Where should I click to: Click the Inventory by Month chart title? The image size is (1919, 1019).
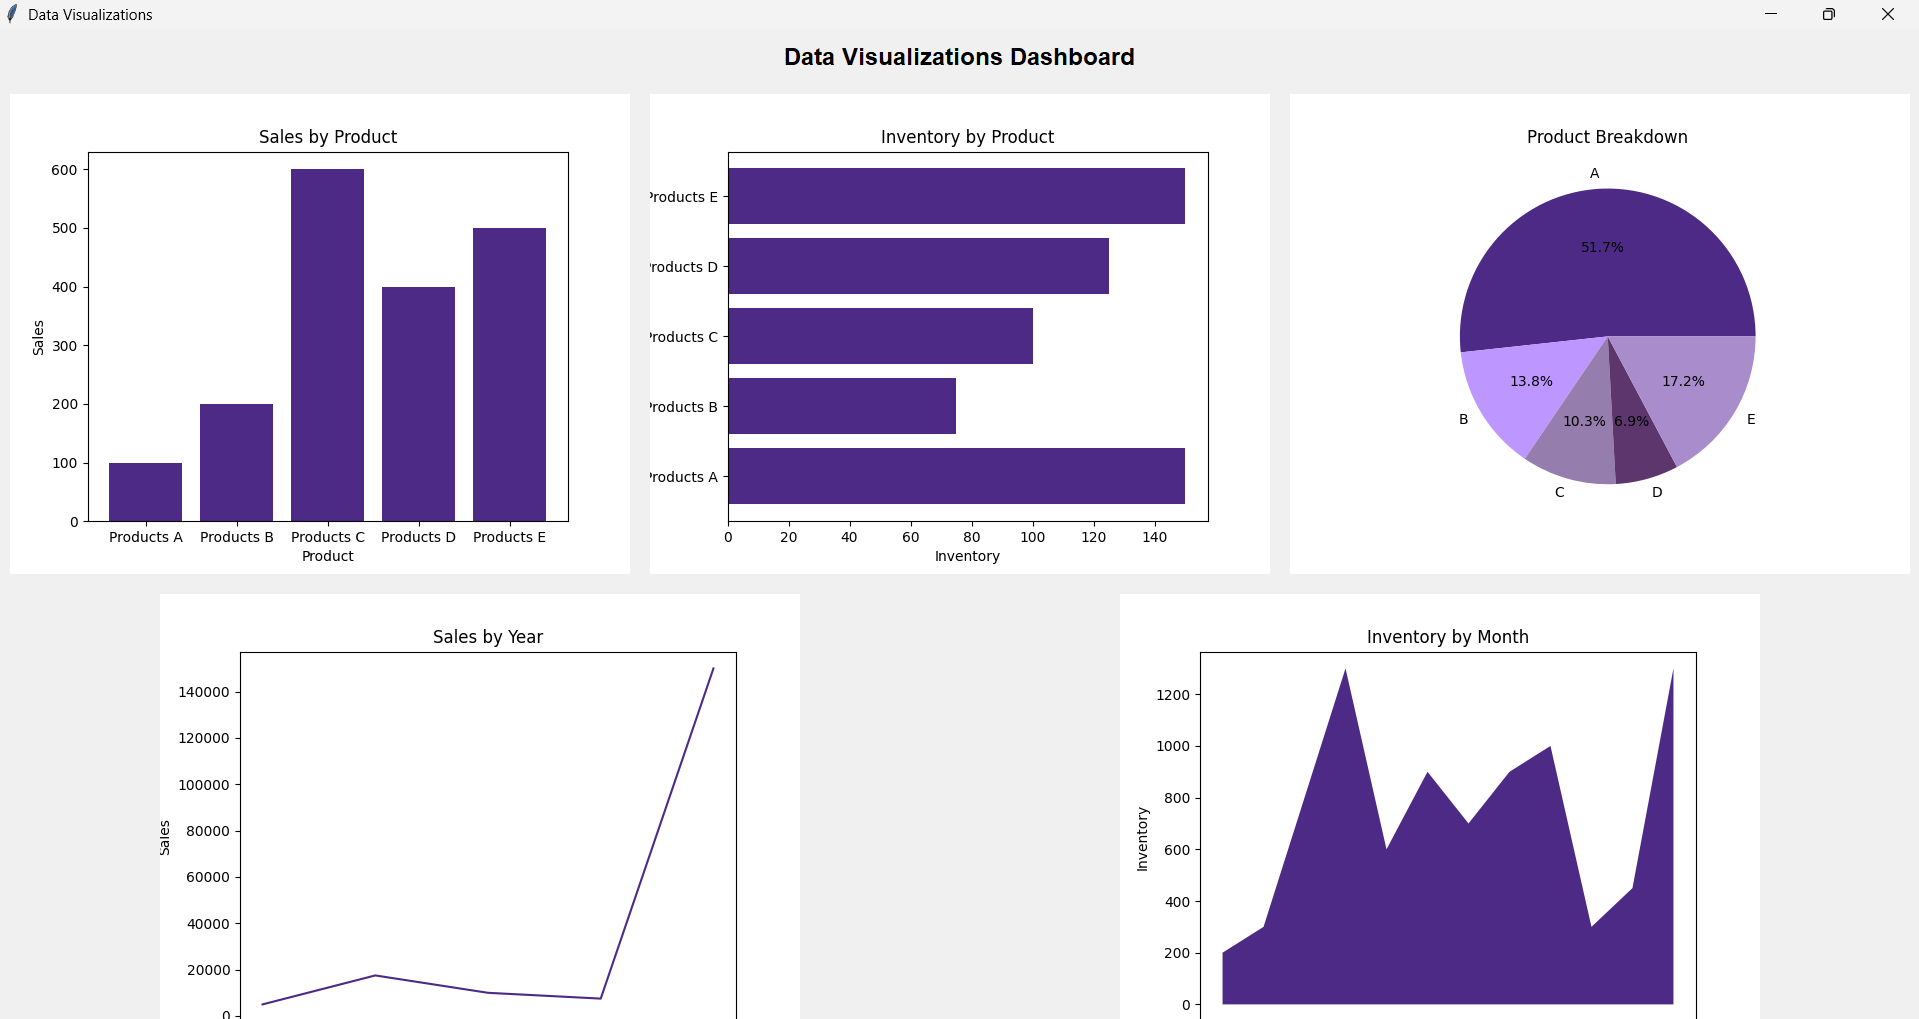pos(1447,637)
